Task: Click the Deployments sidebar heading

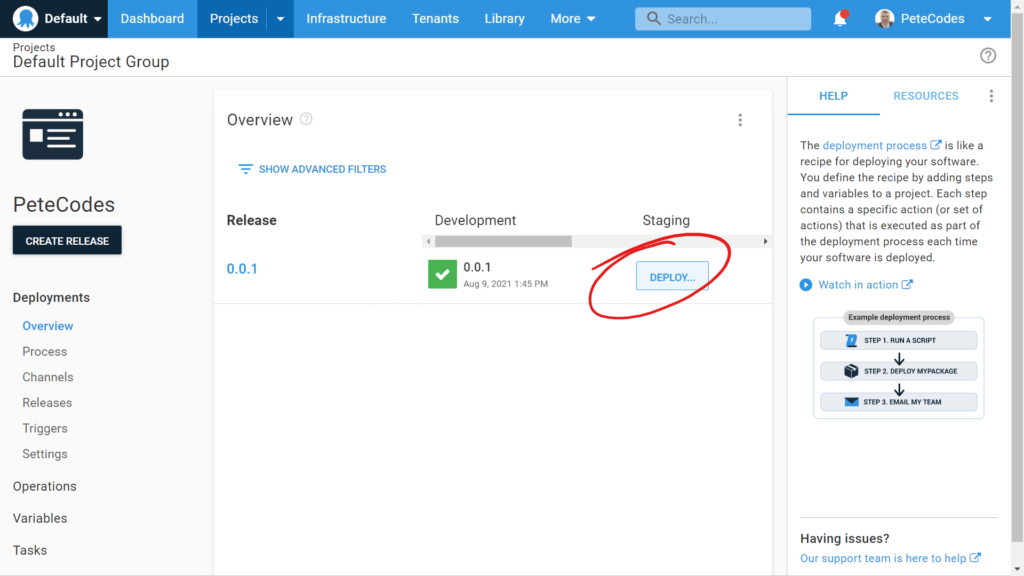Action: 51,297
